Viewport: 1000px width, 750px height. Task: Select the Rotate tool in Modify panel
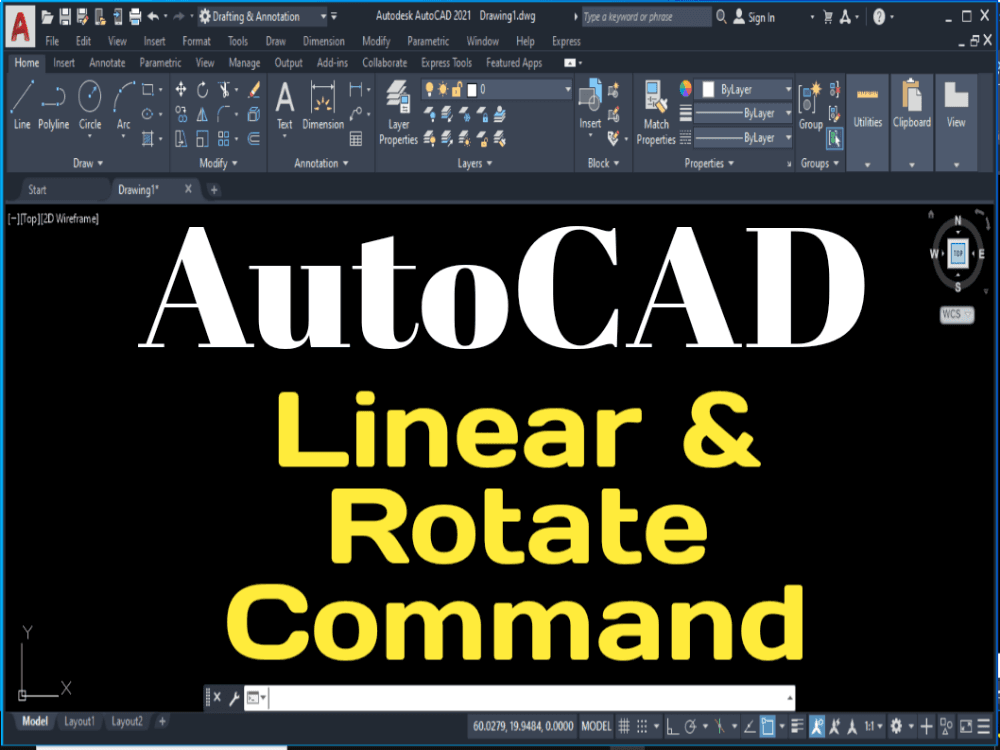pyautogui.click(x=202, y=89)
